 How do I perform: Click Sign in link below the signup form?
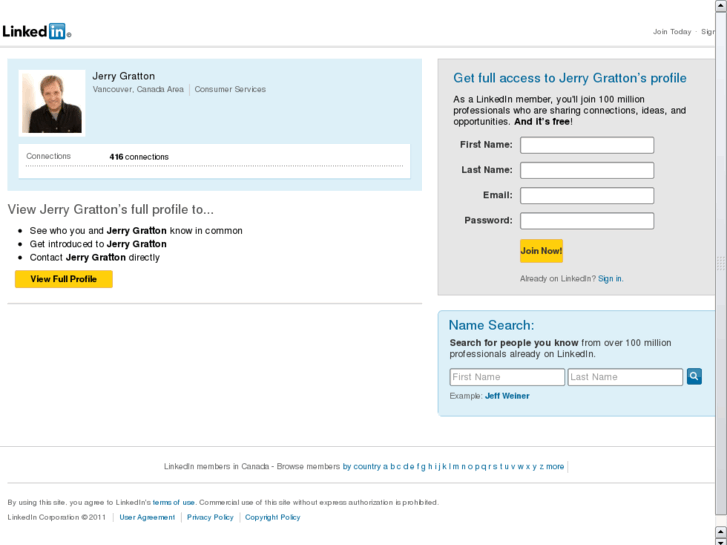pos(610,279)
